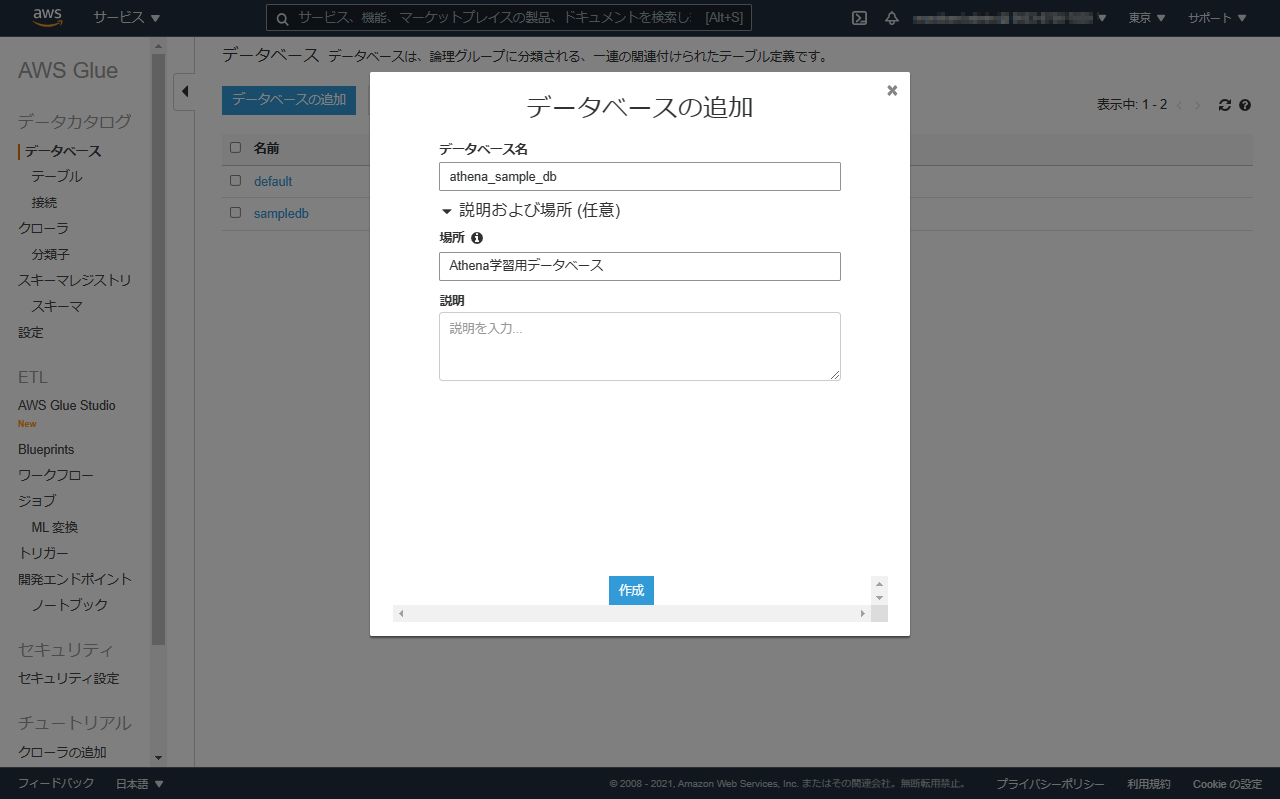
Task: Open トリガー in the sidebar
Action: [44, 553]
